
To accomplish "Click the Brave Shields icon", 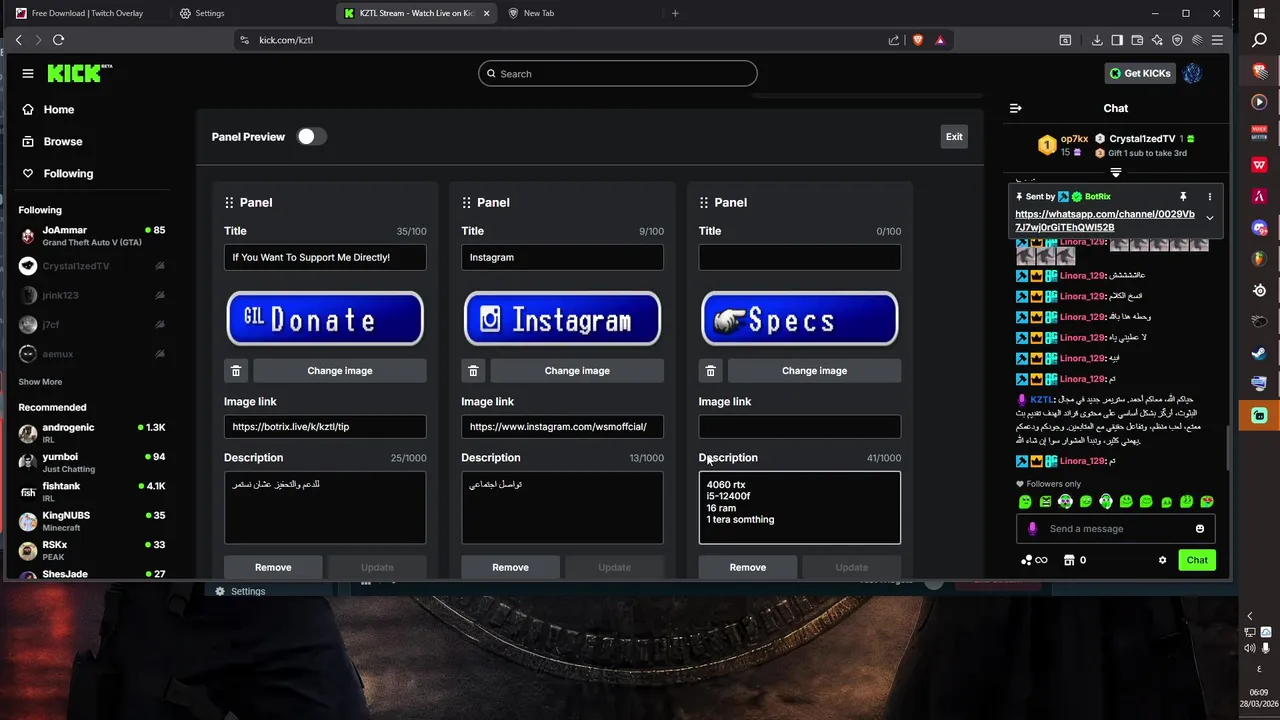I will tap(918, 40).
